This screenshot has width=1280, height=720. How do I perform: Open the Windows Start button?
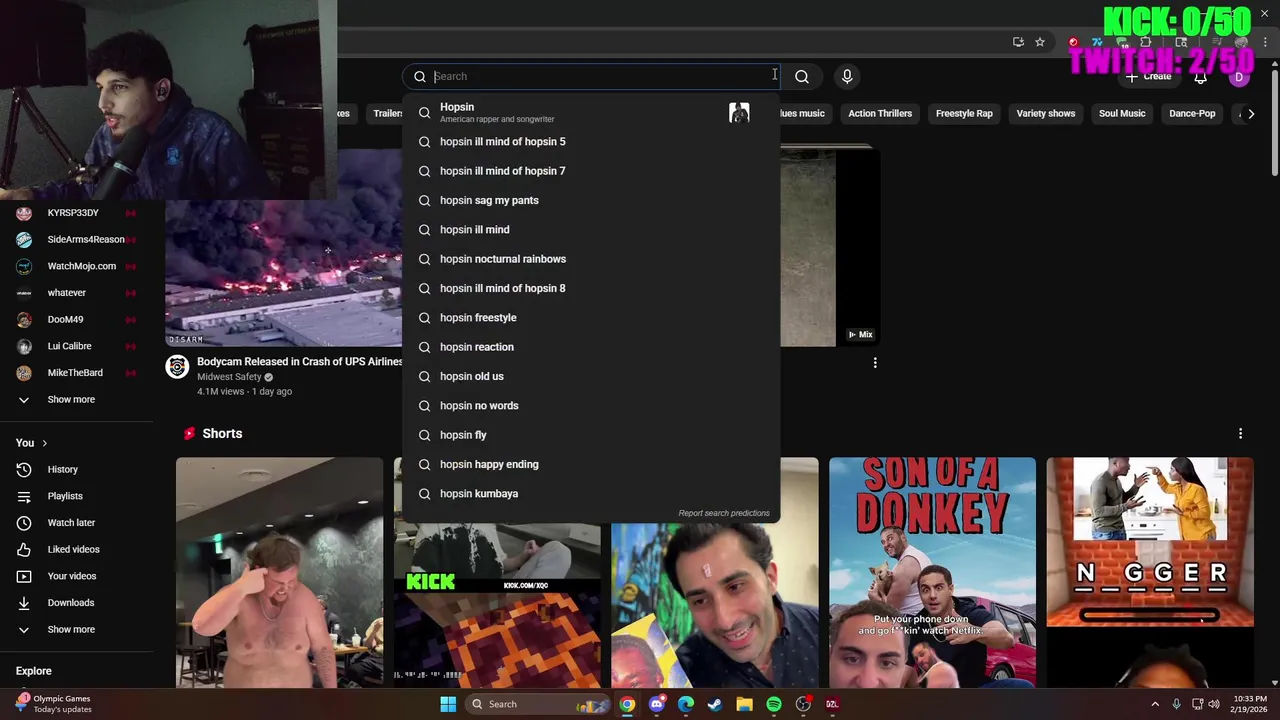pos(448,704)
